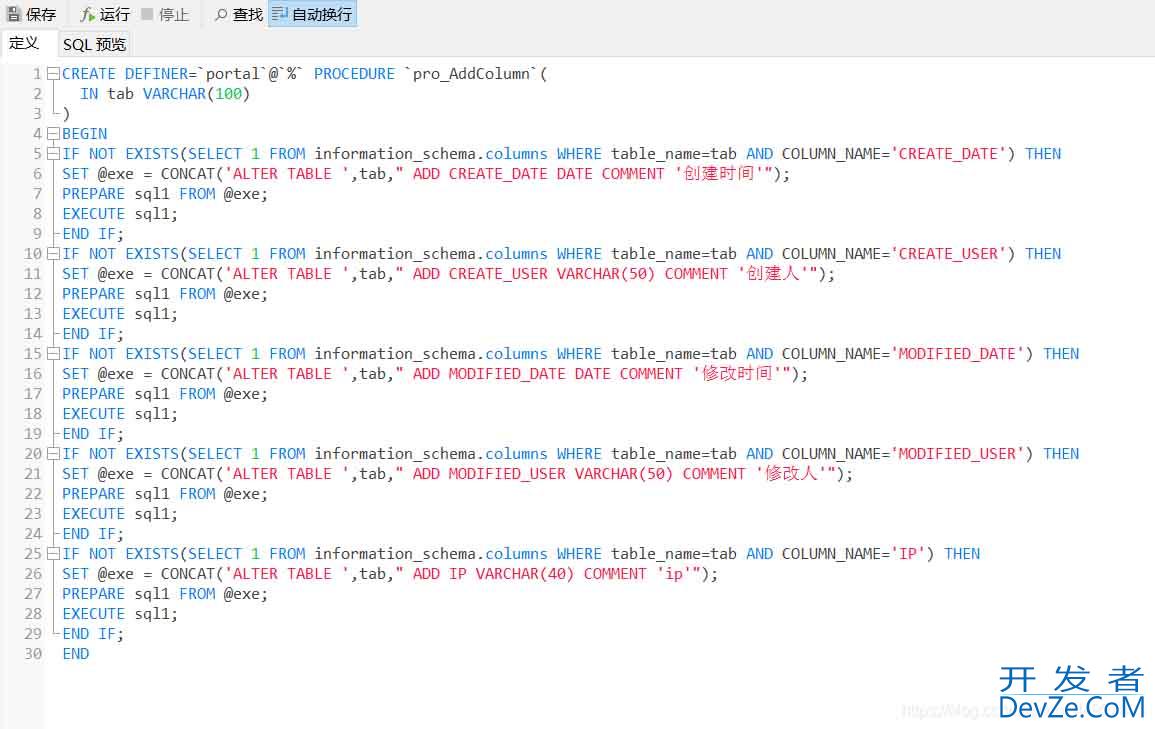The width and height of the screenshot is (1155, 729).
Task: Click 'END IF;' on line 29
Action: point(93,634)
